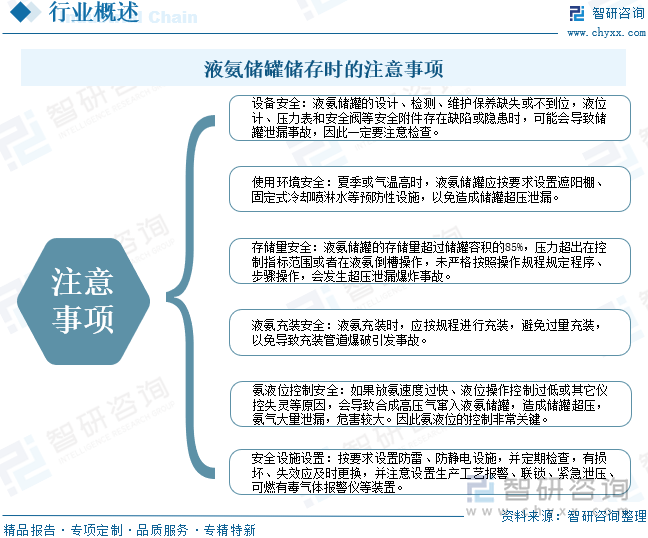Click the 注意事项 hexagon shape
Image resolution: width=648 pixels, height=538 pixels.
[83, 301]
